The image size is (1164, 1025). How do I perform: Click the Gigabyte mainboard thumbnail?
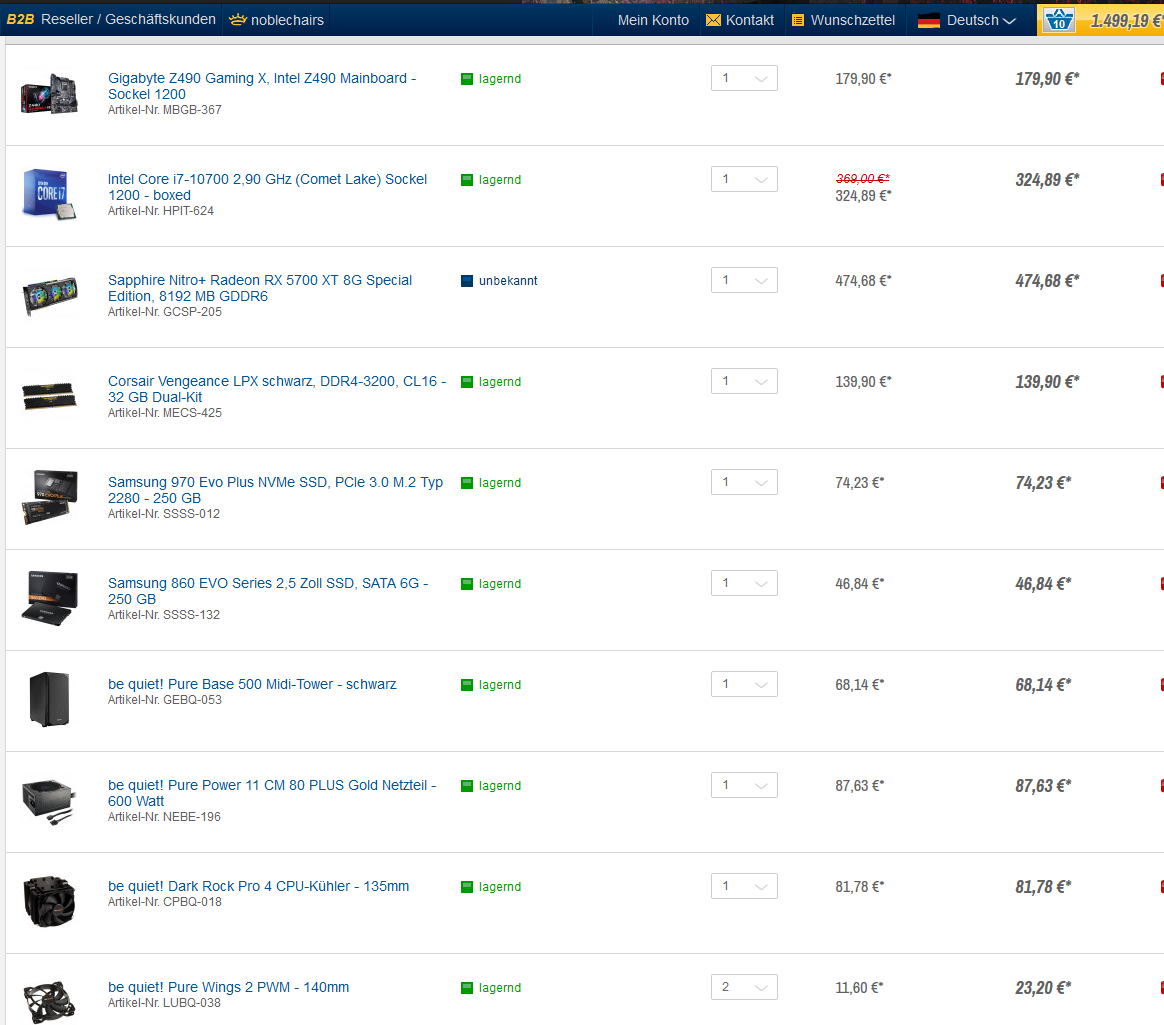coord(49,94)
